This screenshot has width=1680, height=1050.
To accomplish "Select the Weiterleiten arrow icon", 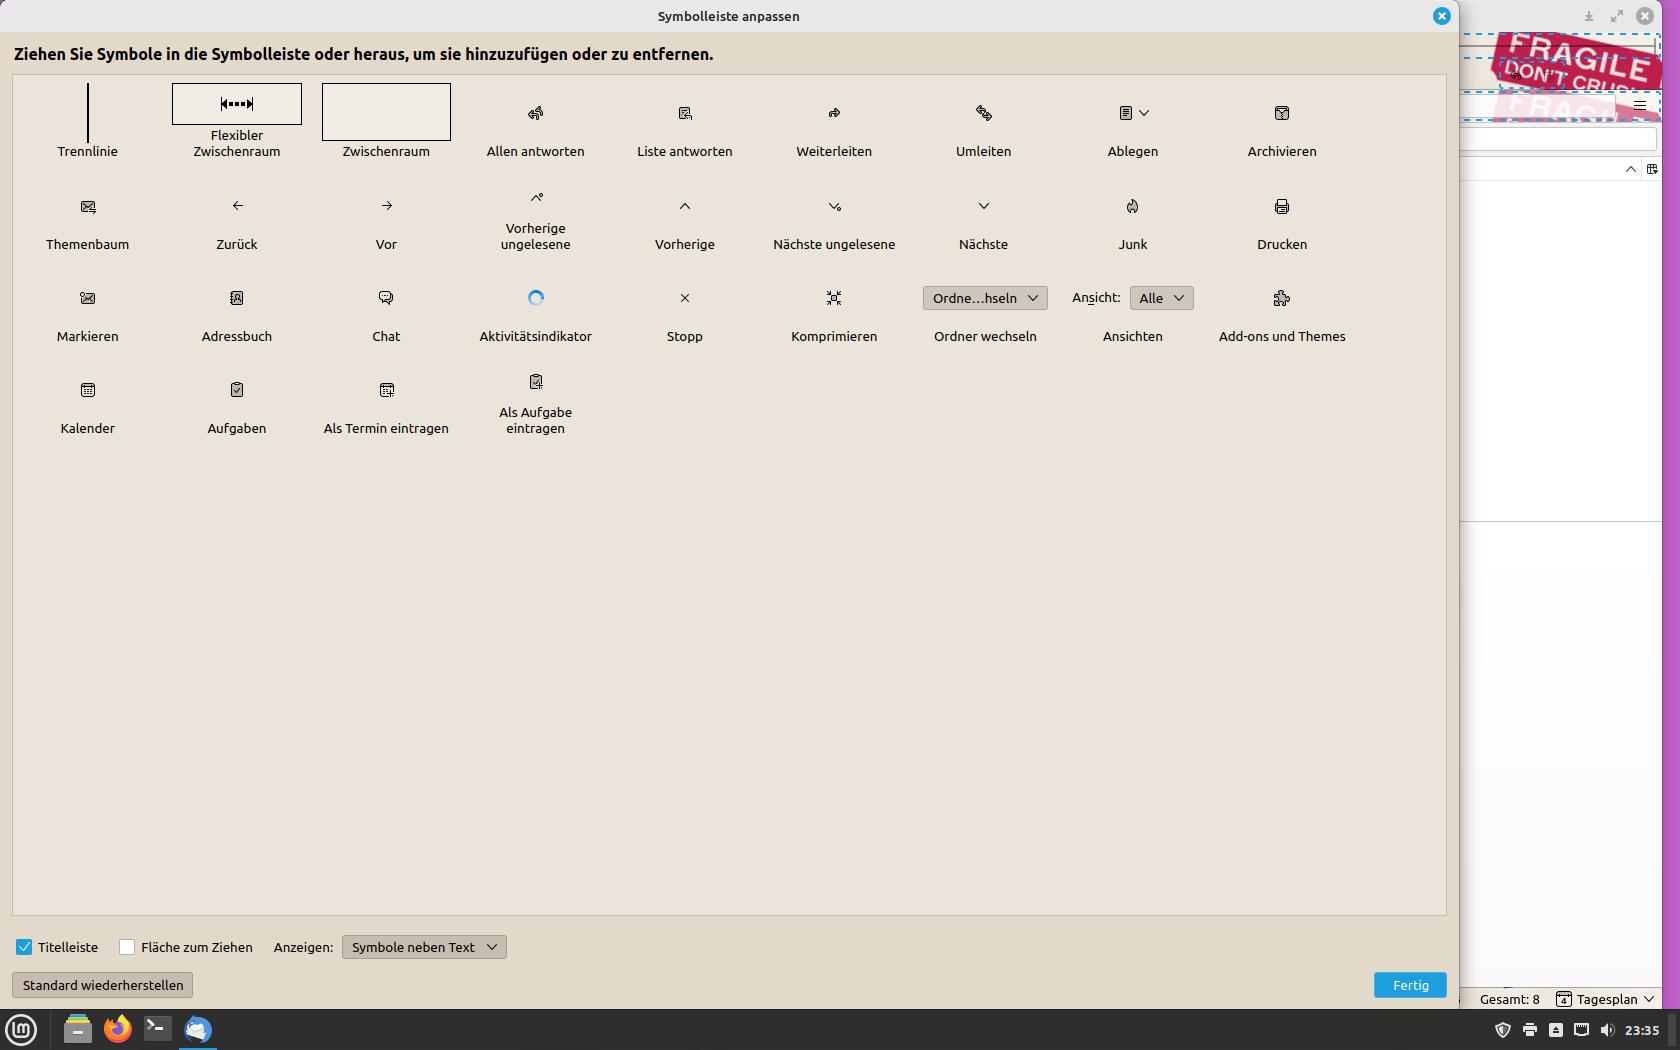I will [x=834, y=113].
